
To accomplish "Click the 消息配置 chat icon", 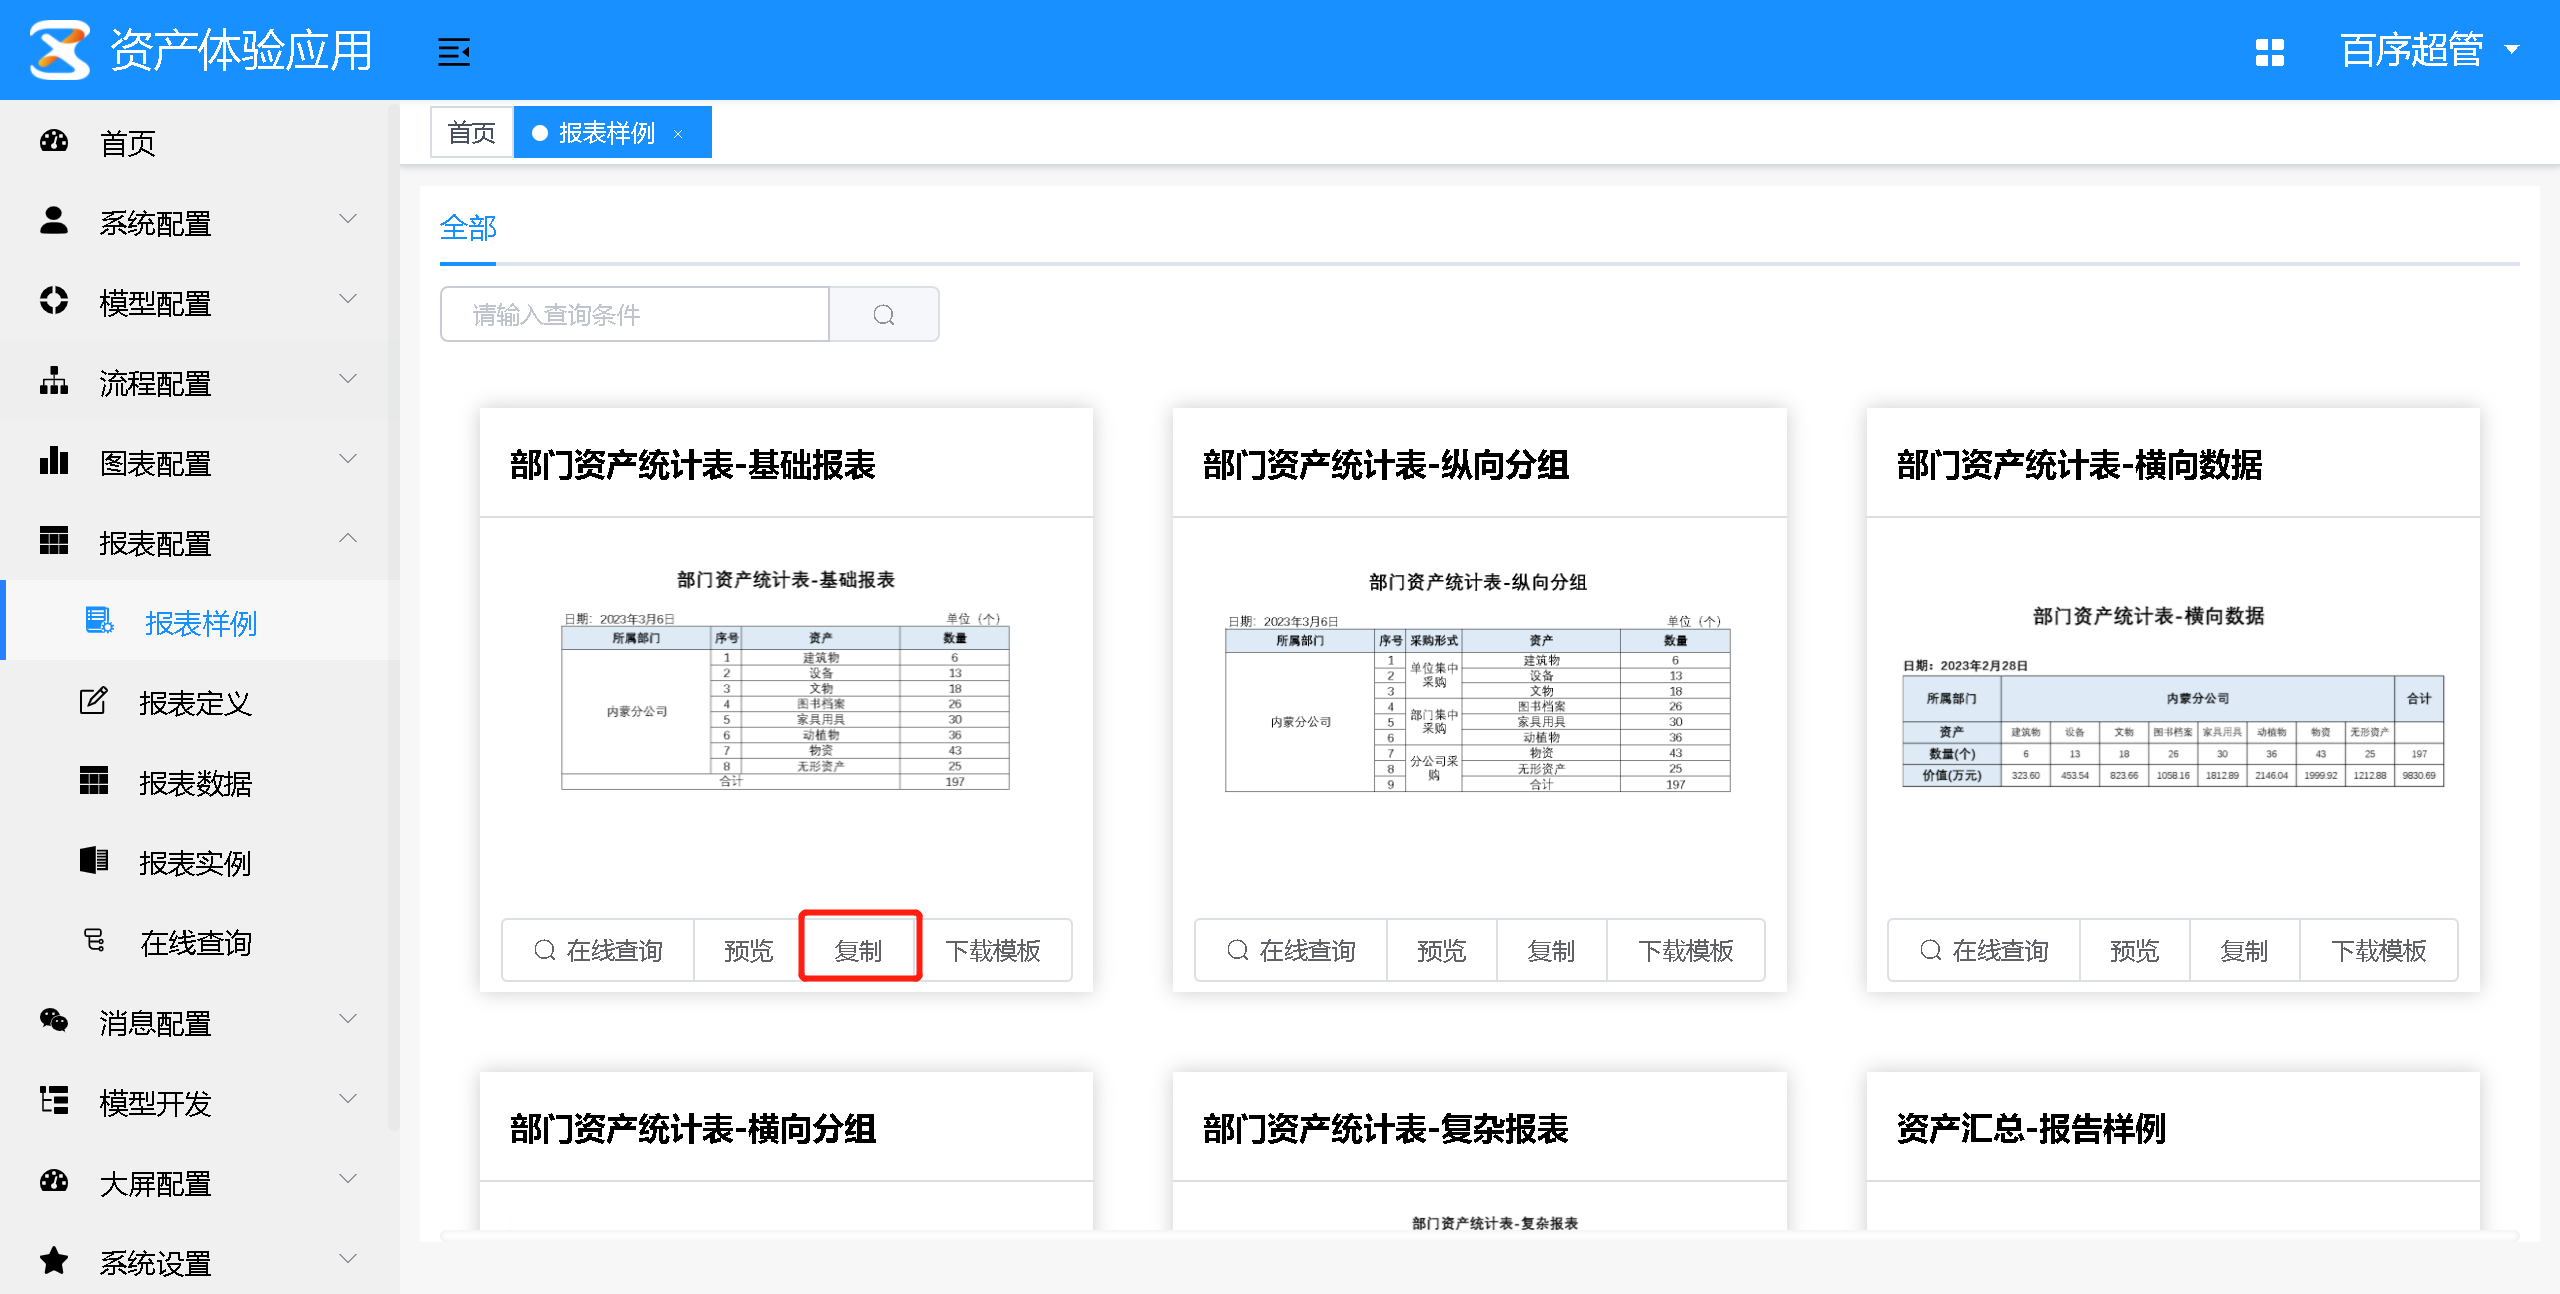I will pyautogui.click(x=54, y=1021).
